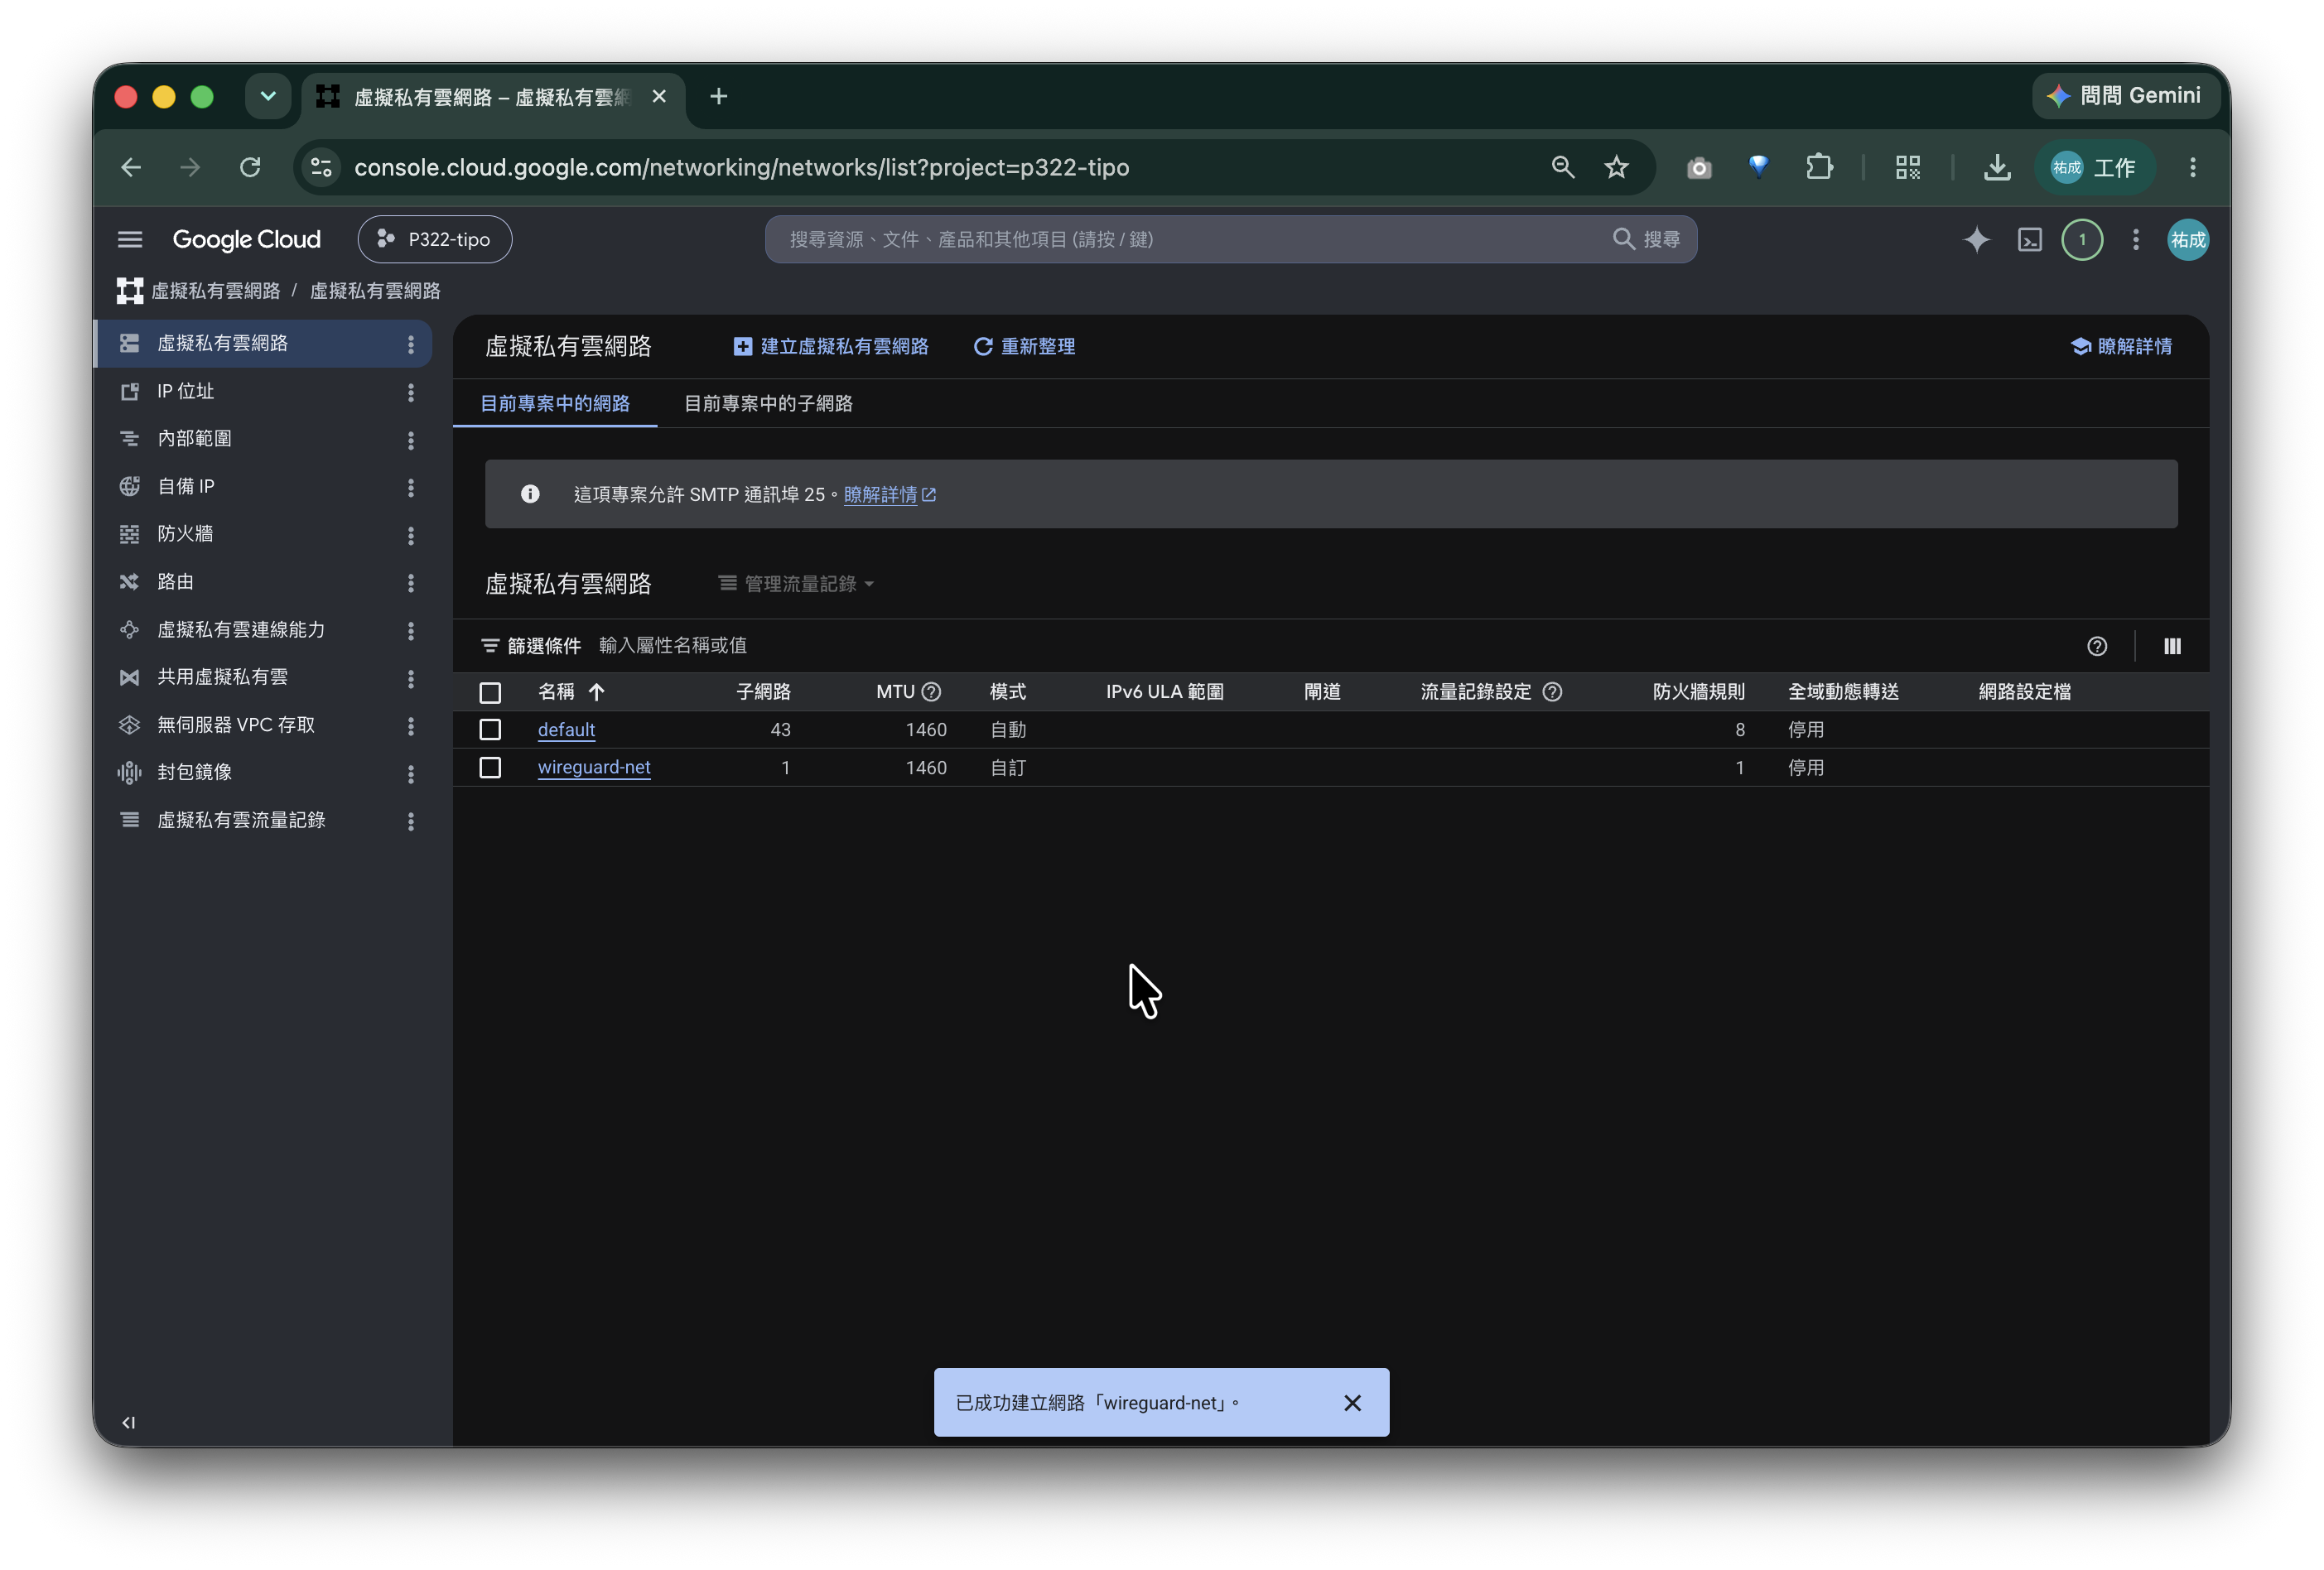Open more options for 路由
Screen dimensions: 2324x1570
coord(410,583)
